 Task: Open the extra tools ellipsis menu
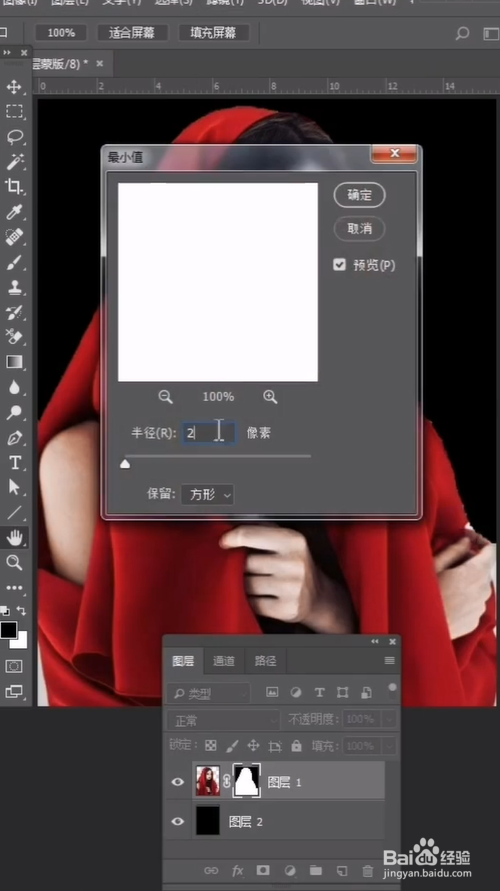(x=14, y=588)
